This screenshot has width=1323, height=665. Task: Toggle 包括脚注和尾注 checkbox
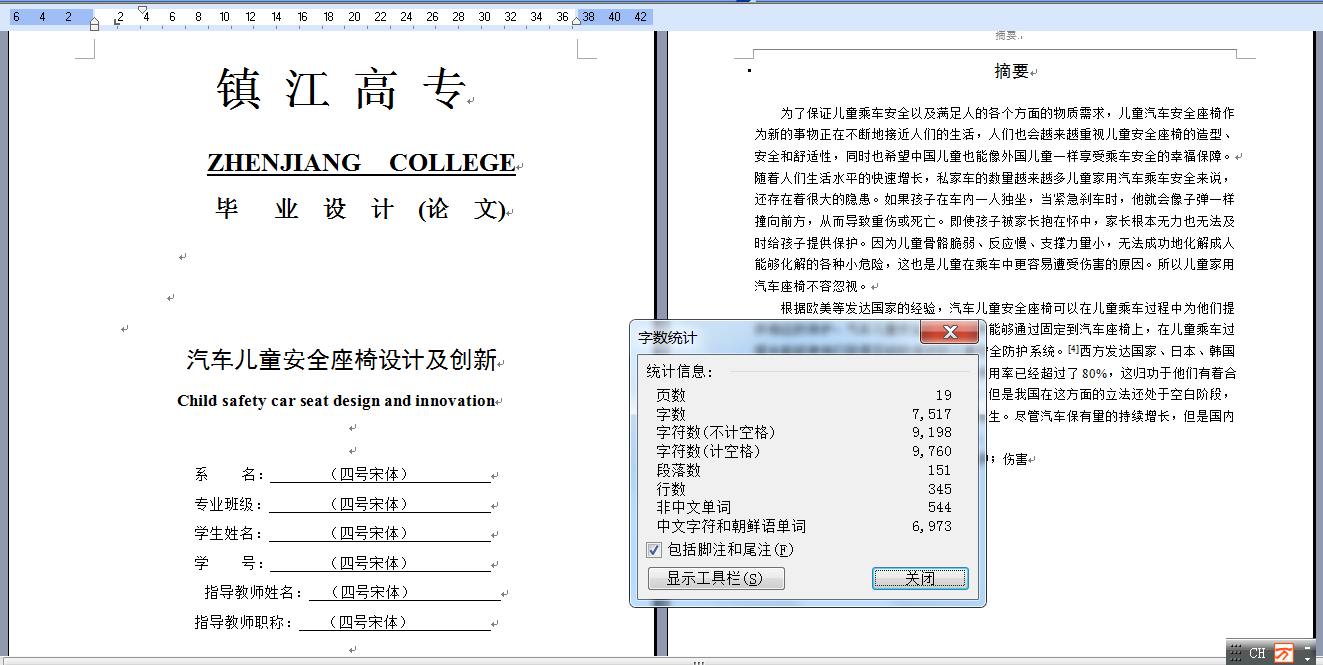click(x=654, y=550)
